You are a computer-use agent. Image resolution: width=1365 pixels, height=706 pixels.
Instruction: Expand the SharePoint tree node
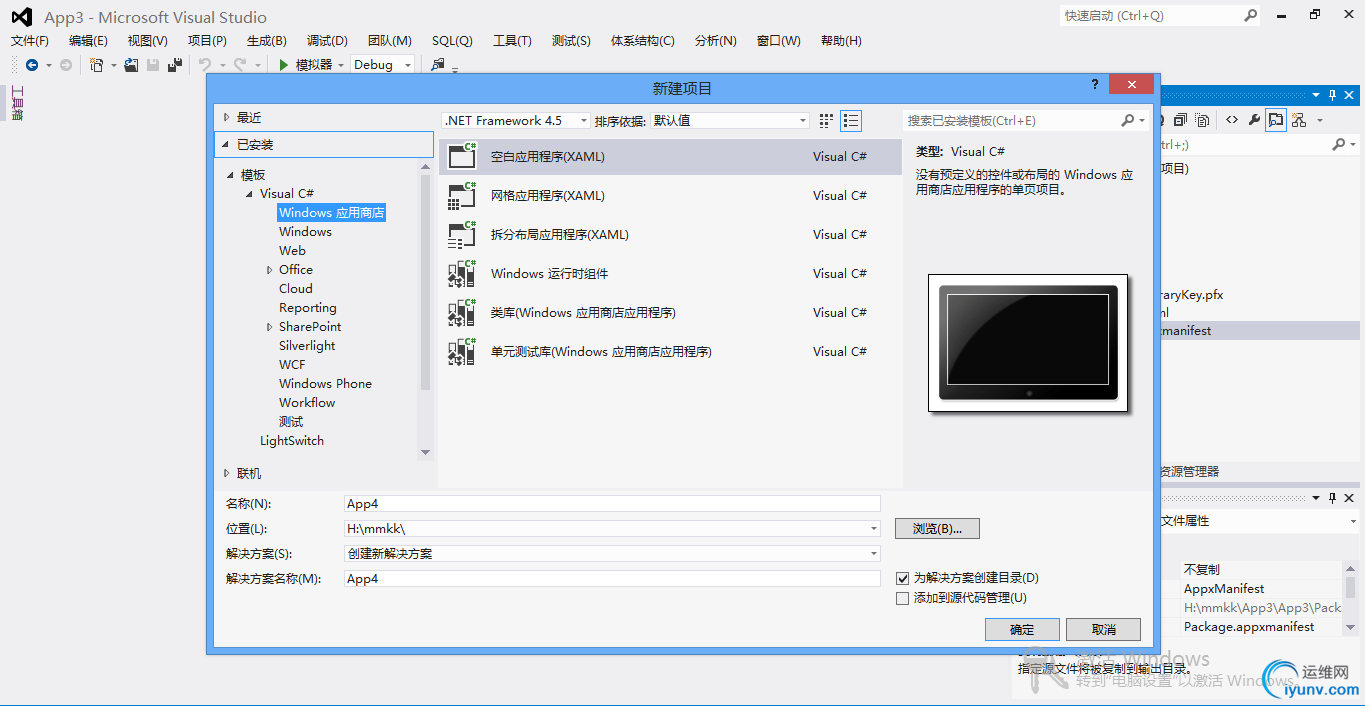[270, 327]
